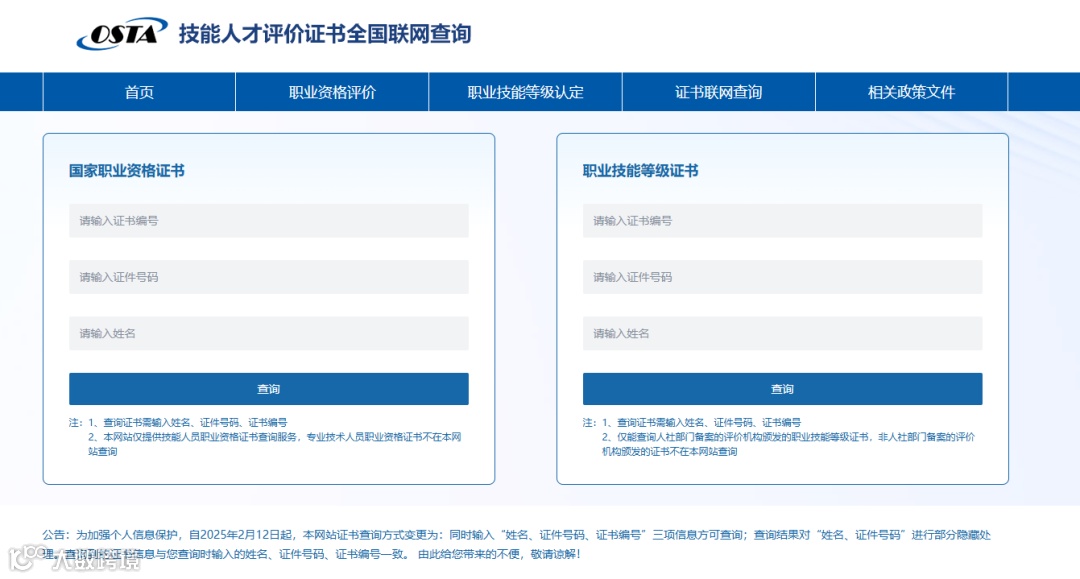Image resolution: width=1080 pixels, height=579 pixels.
Task: Open the 职业资格评价 nav tab
Action: [x=332, y=92]
